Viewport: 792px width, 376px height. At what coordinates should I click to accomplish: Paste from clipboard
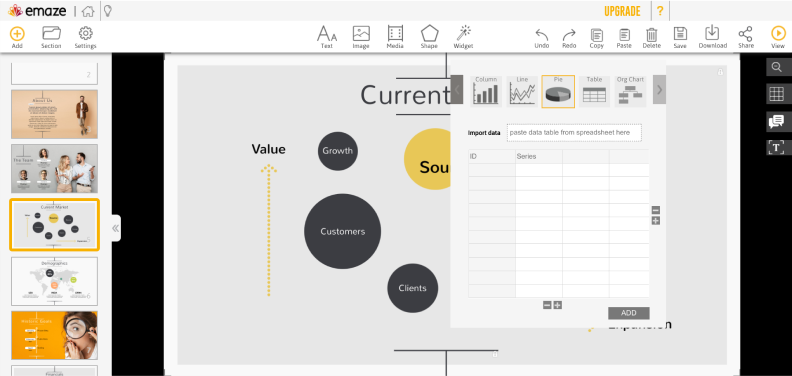coord(624,38)
